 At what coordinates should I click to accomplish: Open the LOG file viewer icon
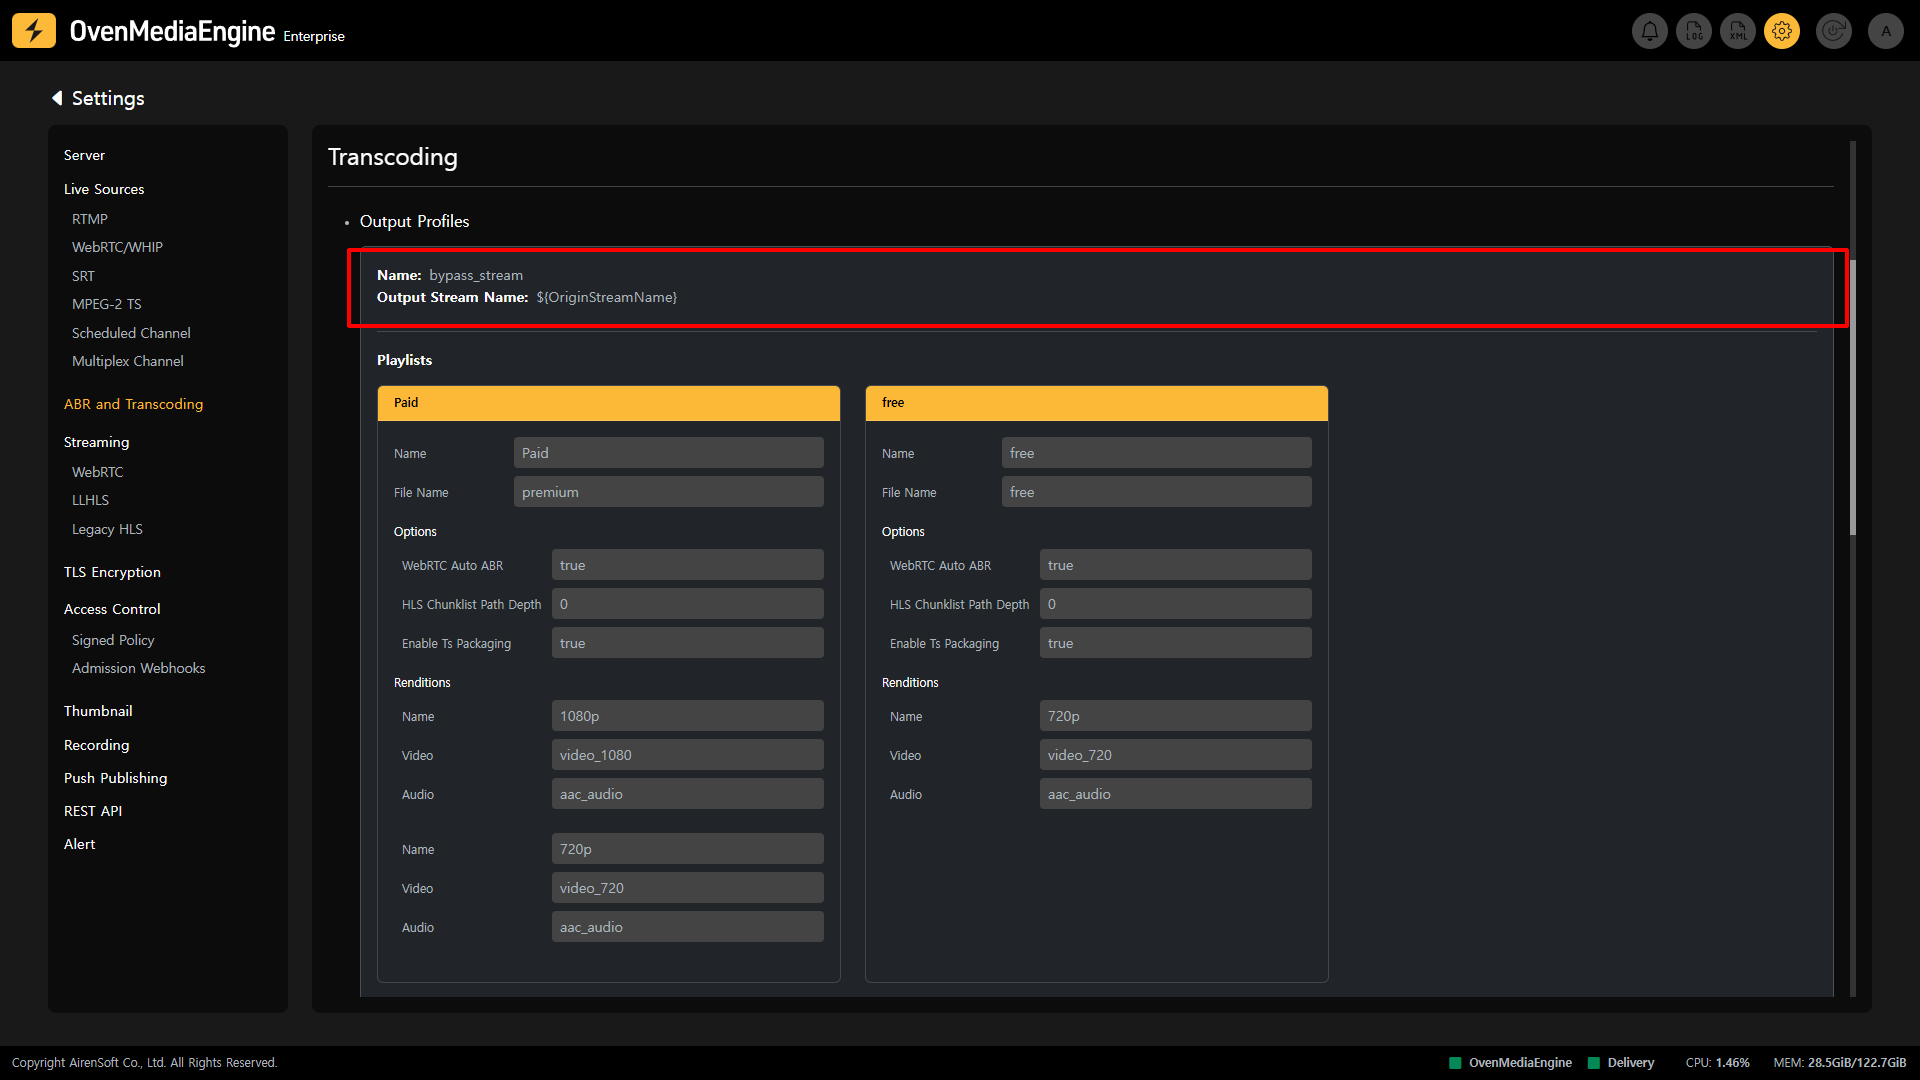pos(1694,31)
